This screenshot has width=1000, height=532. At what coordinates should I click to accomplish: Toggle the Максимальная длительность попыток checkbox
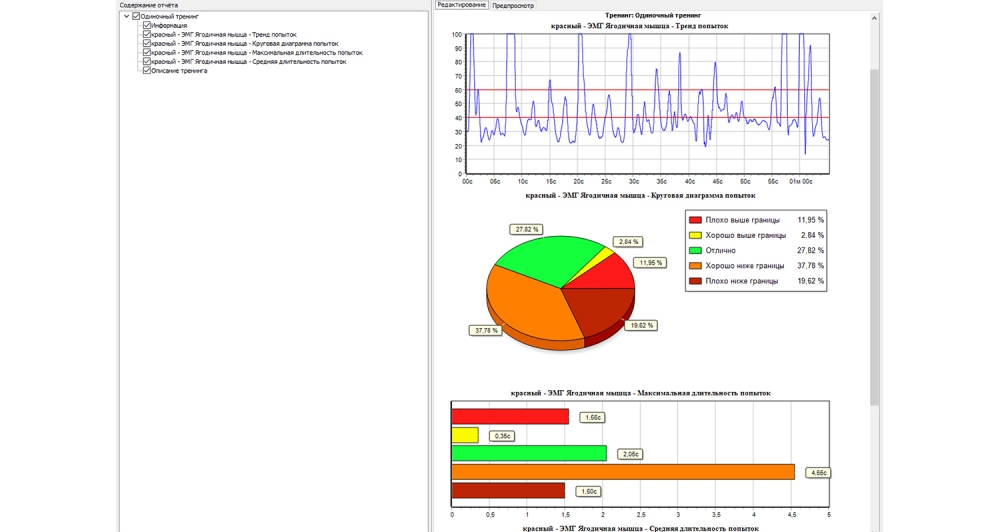[x=147, y=53]
